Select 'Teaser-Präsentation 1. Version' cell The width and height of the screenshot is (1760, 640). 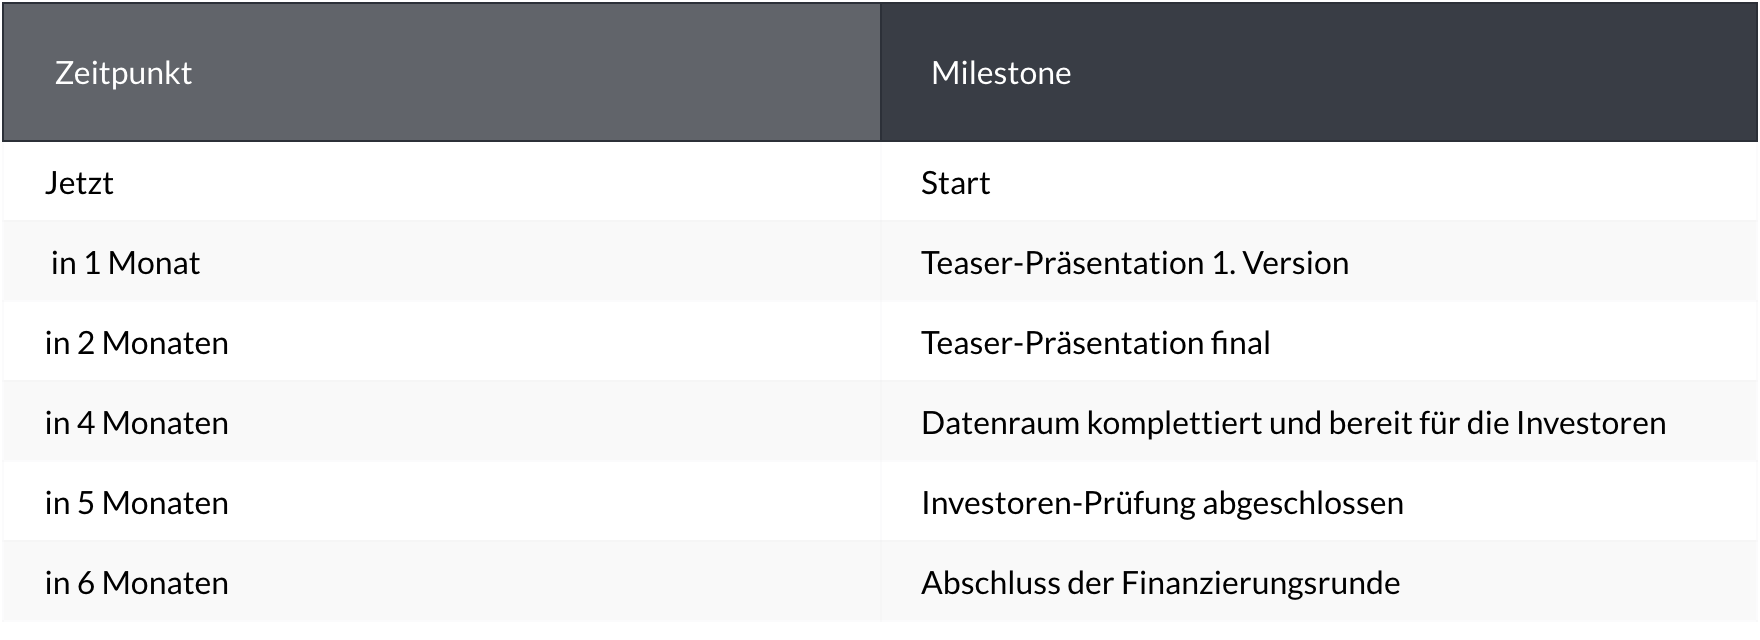[x=1134, y=263]
